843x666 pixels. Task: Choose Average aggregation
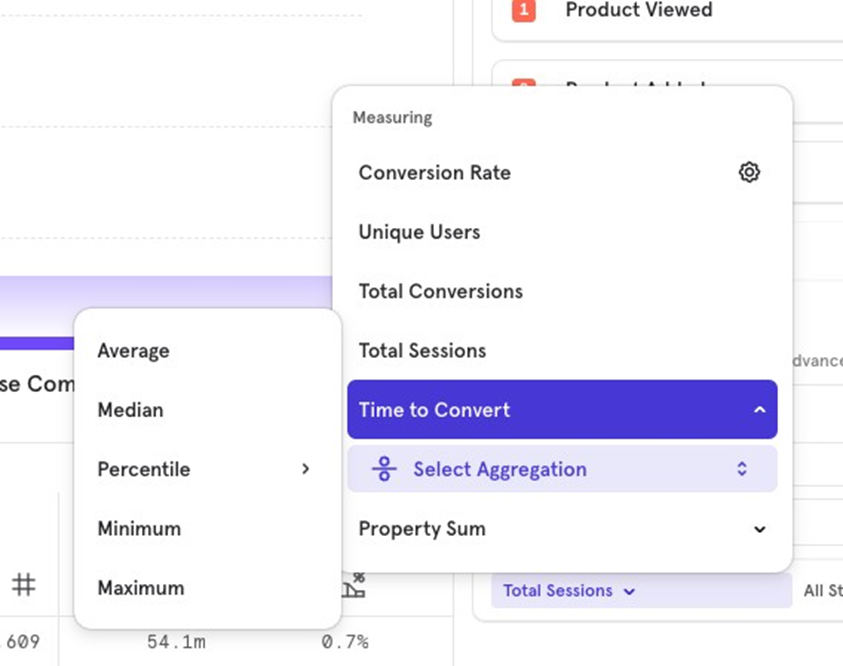[133, 351]
